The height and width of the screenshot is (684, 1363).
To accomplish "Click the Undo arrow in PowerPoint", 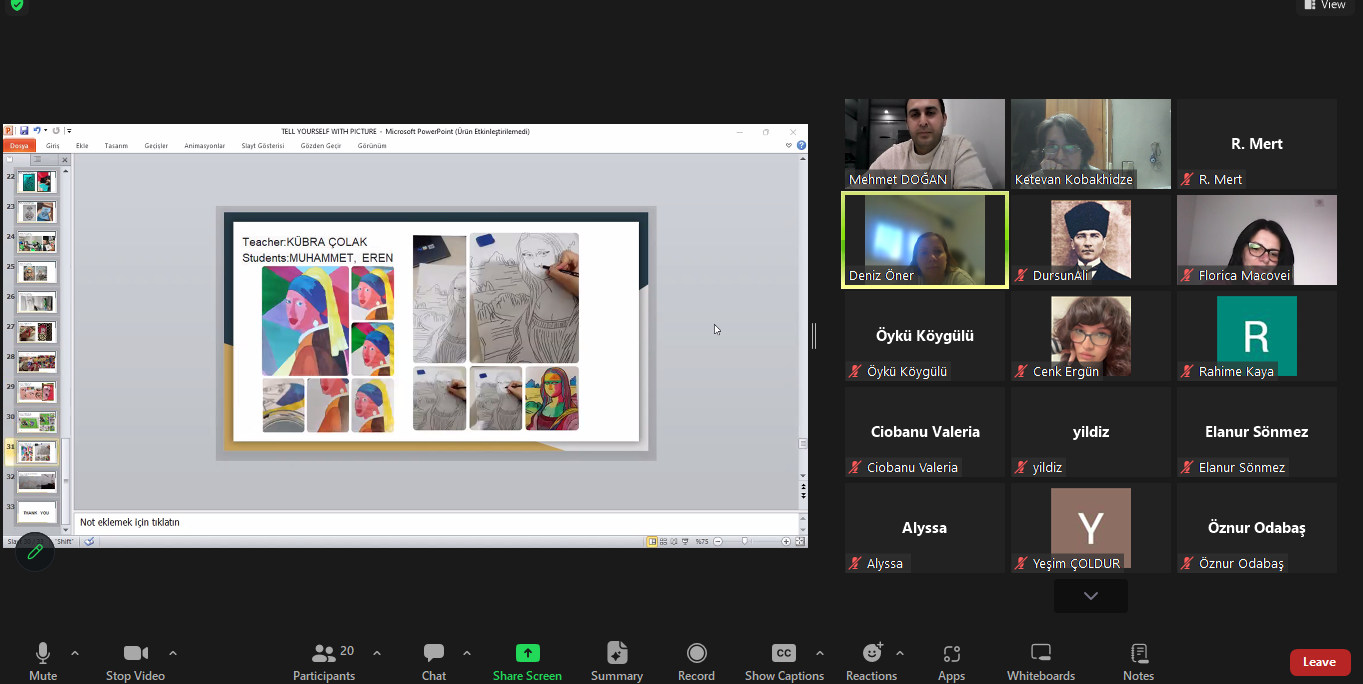I will [37, 131].
